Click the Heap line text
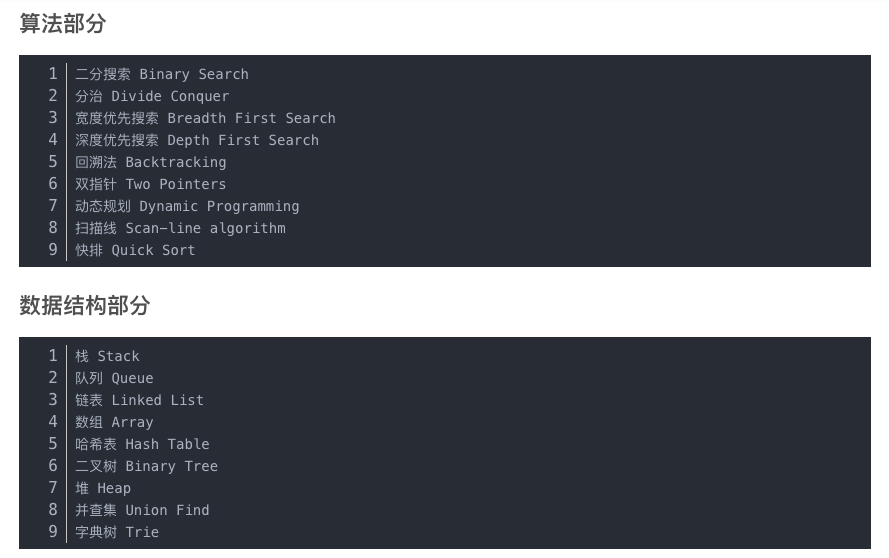 tap(103, 488)
